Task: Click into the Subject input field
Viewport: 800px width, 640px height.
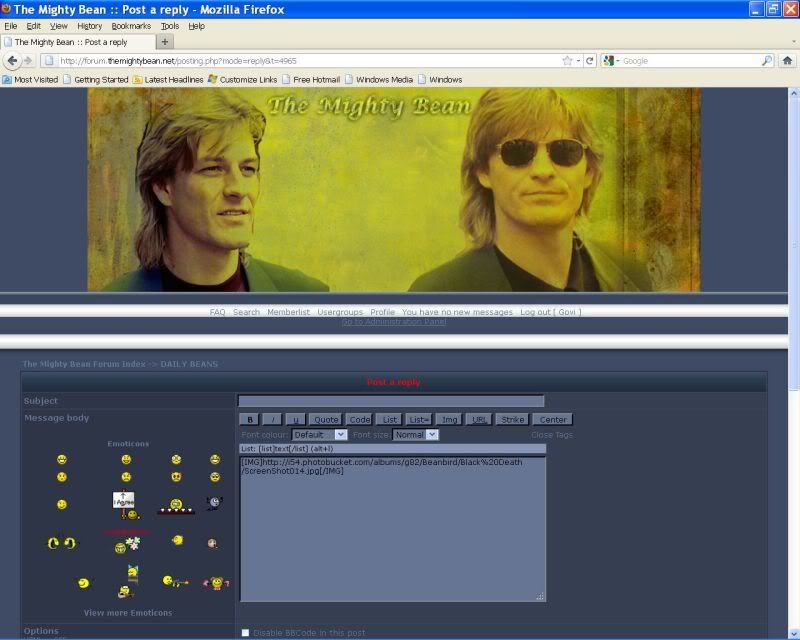Action: click(x=391, y=401)
